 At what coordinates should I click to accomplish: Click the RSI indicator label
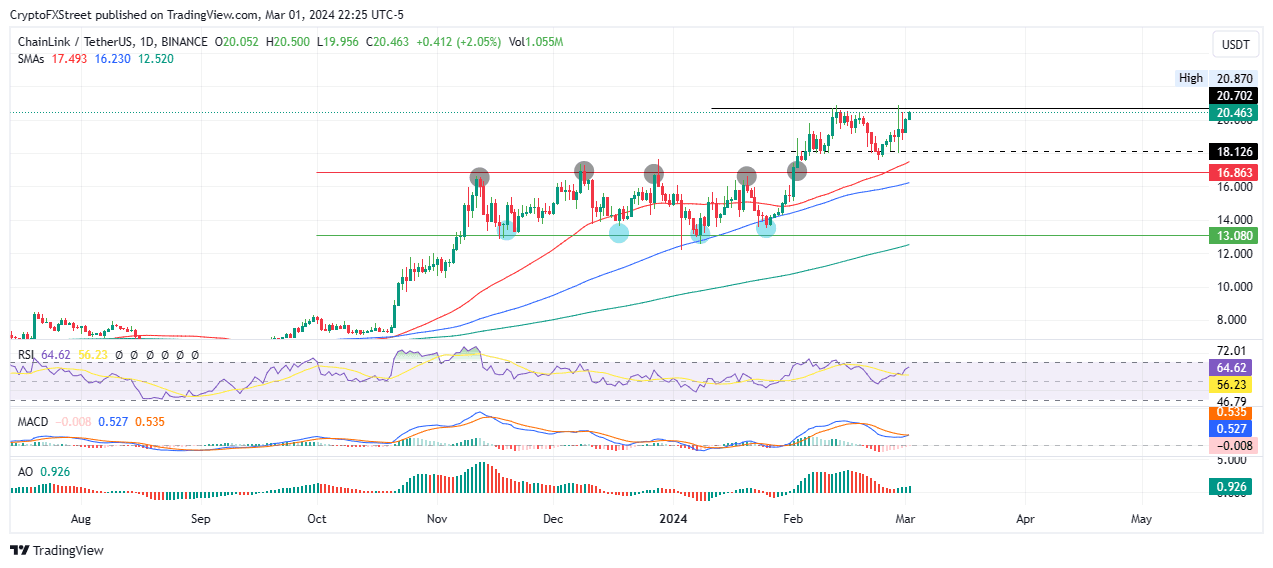point(26,354)
